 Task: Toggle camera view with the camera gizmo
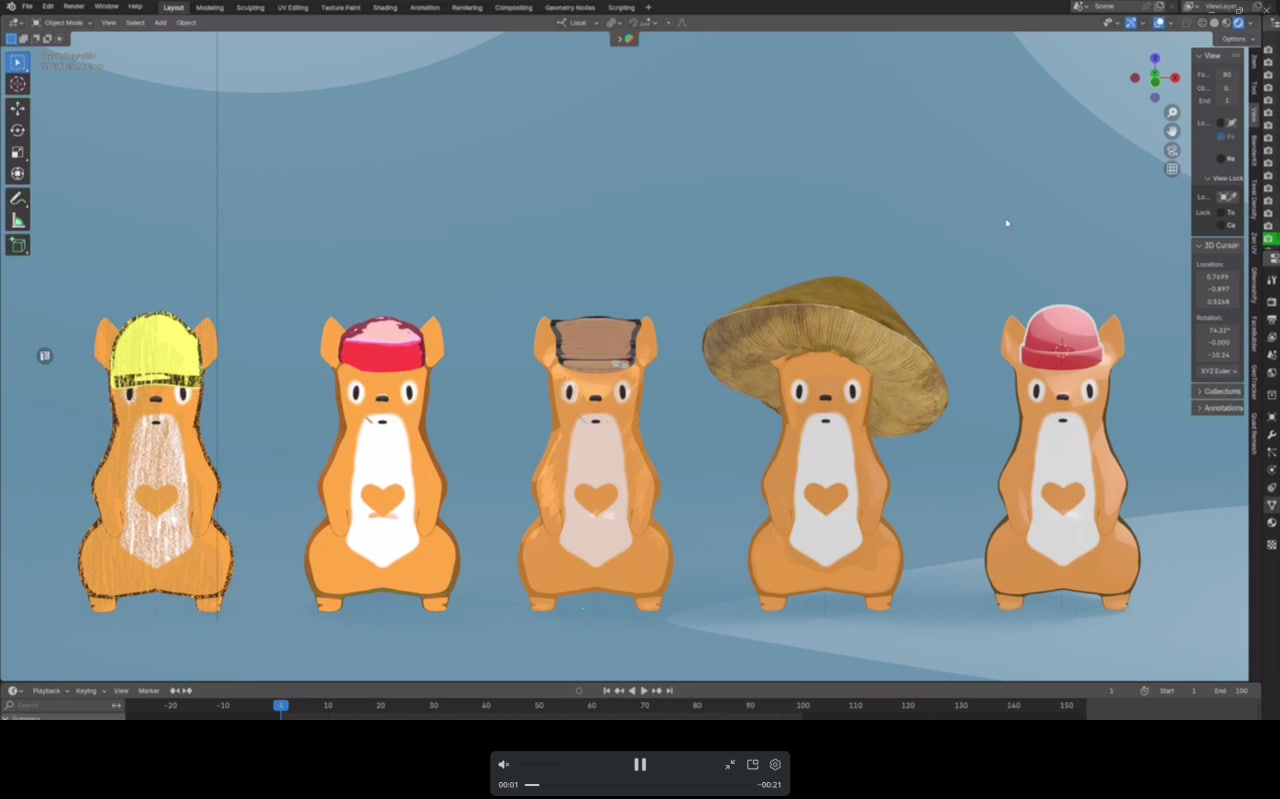tap(1172, 150)
